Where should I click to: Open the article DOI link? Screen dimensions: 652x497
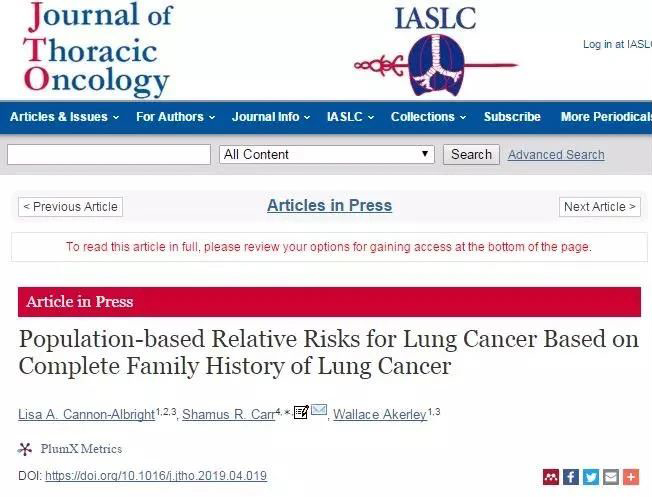tap(156, 476)
